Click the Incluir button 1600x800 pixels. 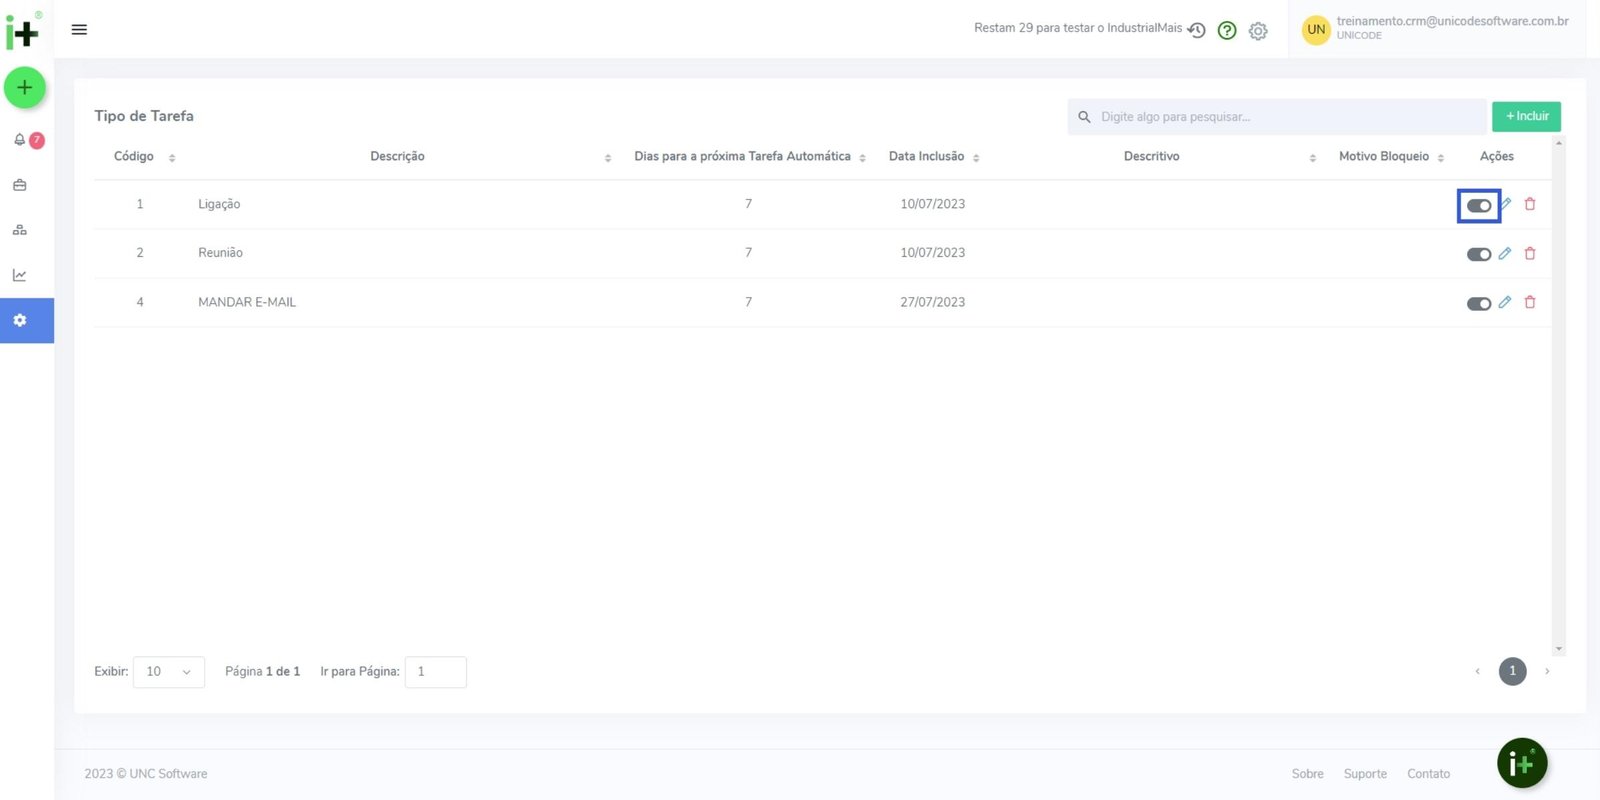[x=1526, y=117]
